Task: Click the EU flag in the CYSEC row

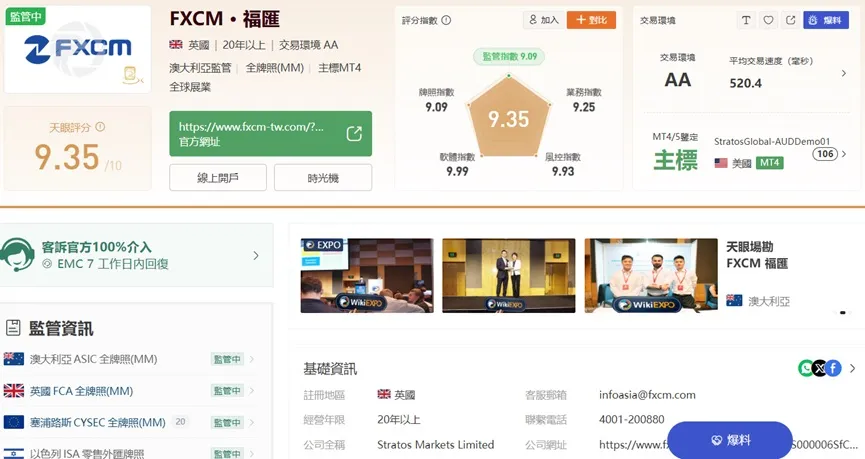Action: click(x=14, y=423)
